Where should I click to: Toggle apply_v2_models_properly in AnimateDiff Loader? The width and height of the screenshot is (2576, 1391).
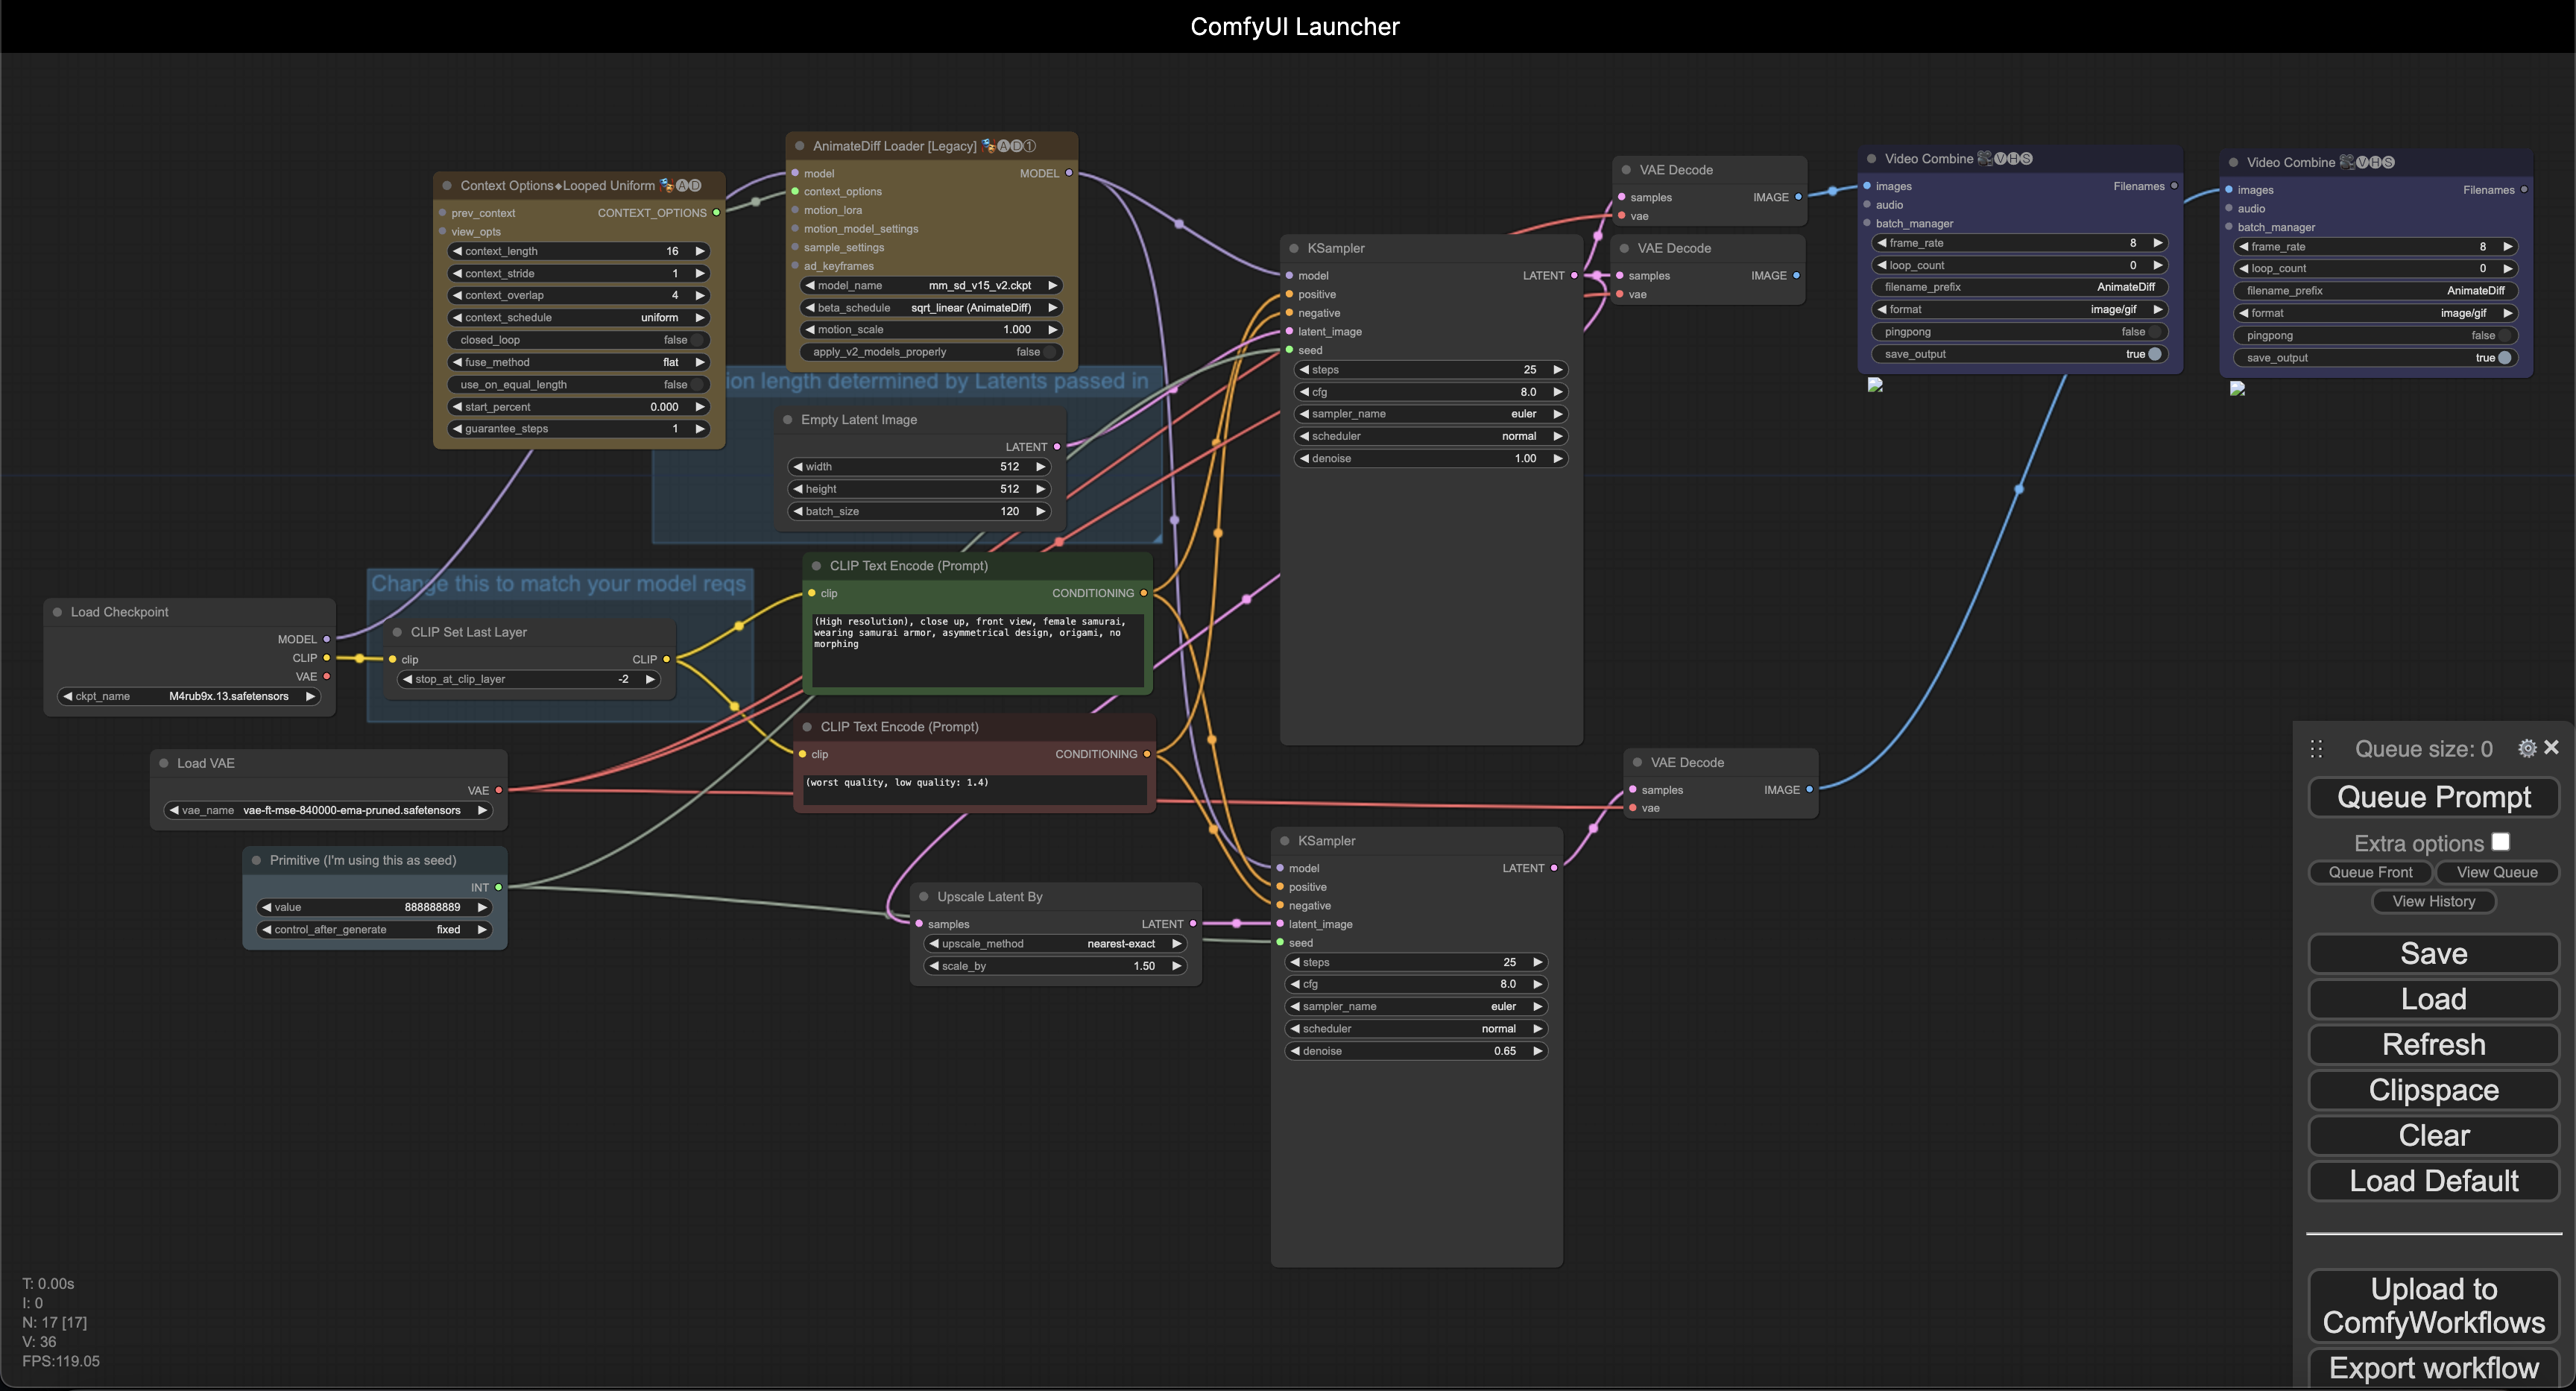pos(1049,352)
